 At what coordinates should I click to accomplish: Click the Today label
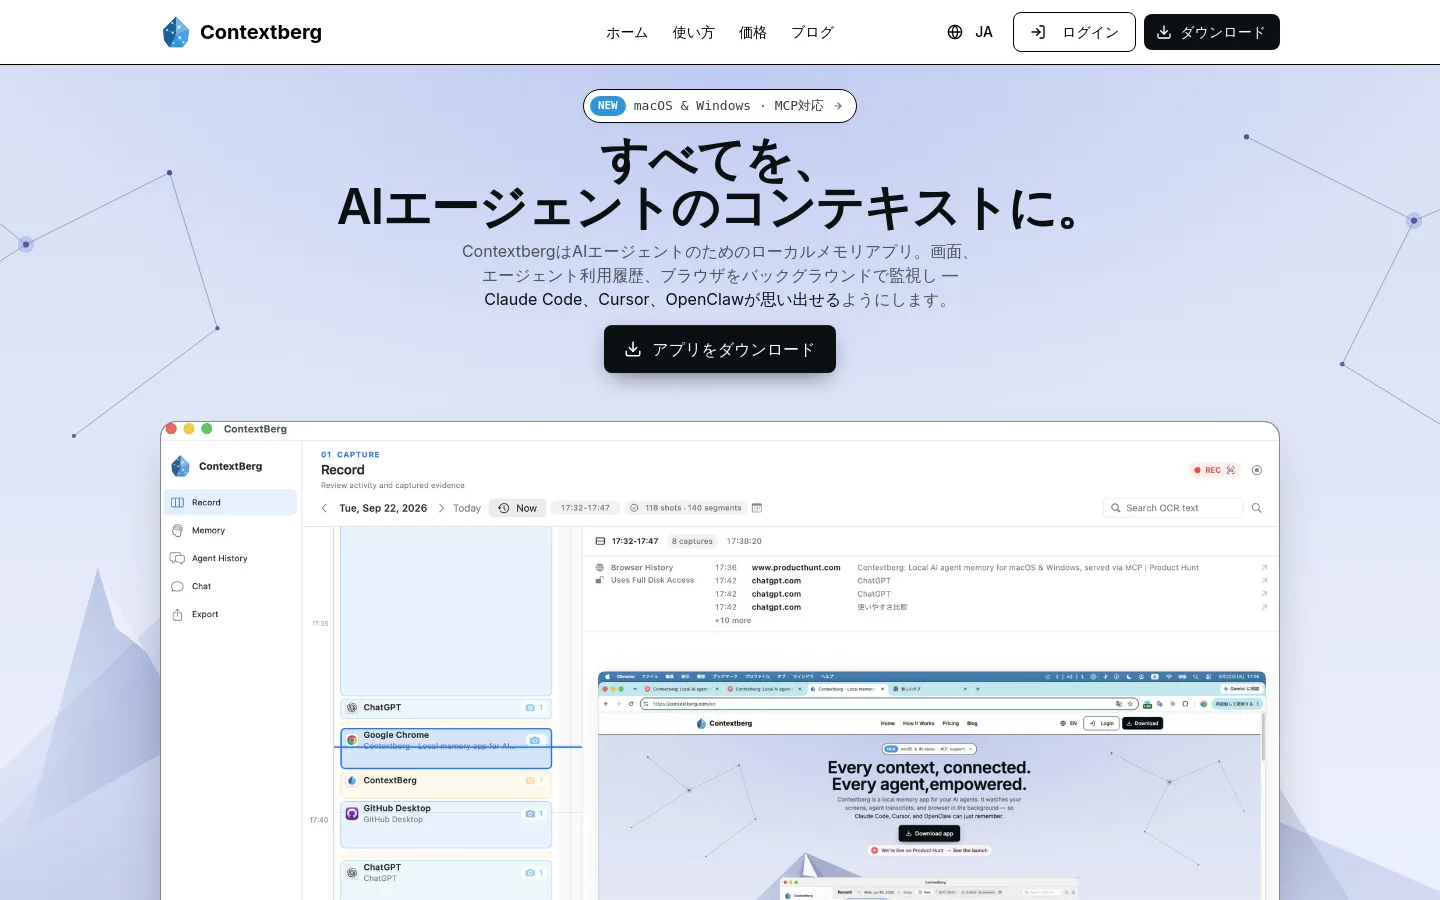coord(467,508)
